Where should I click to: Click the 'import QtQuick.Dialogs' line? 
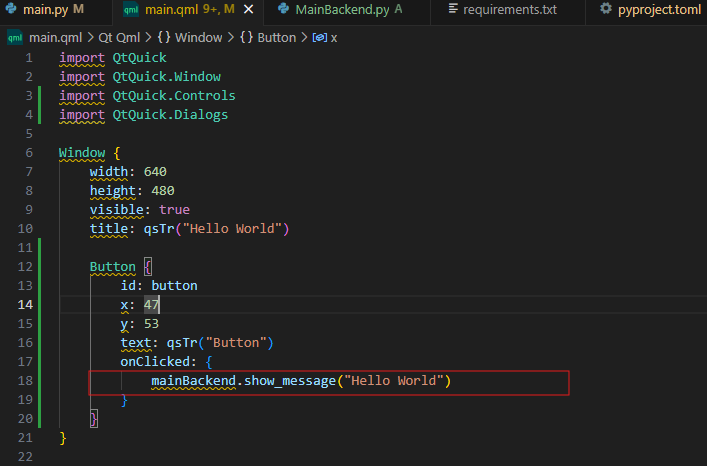click(143, 115)
